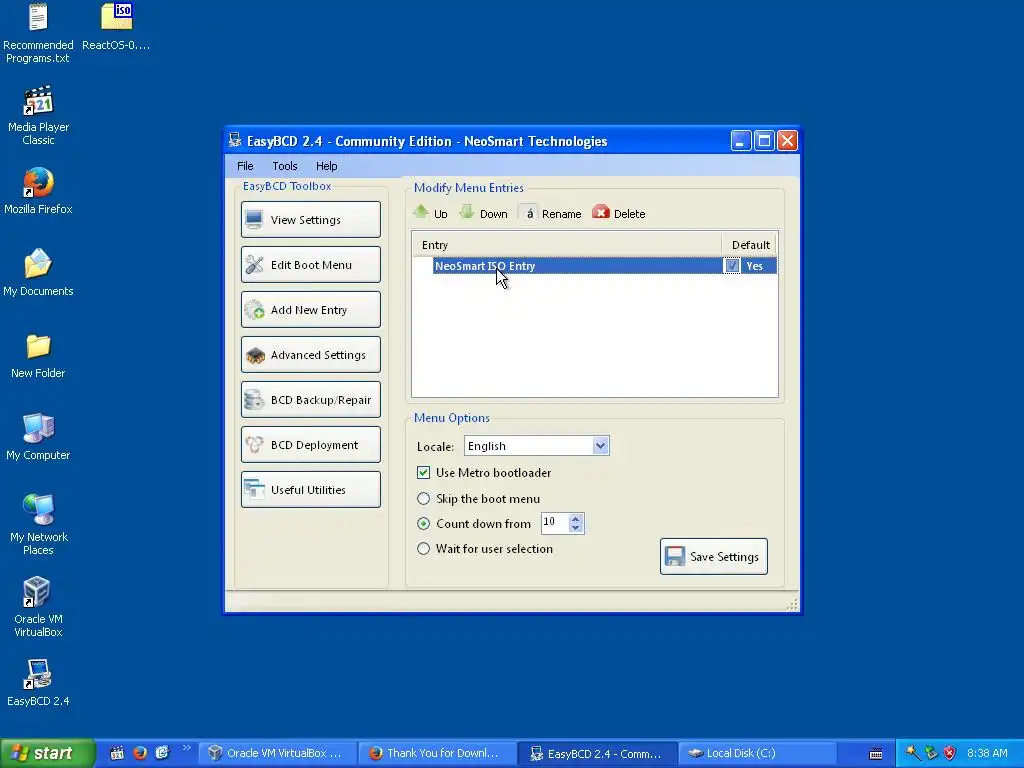Image resolution: width=1024 pixels, height=768 pixels.
Task: Expand the Locale dropdown
Action: tap(600, 446)
